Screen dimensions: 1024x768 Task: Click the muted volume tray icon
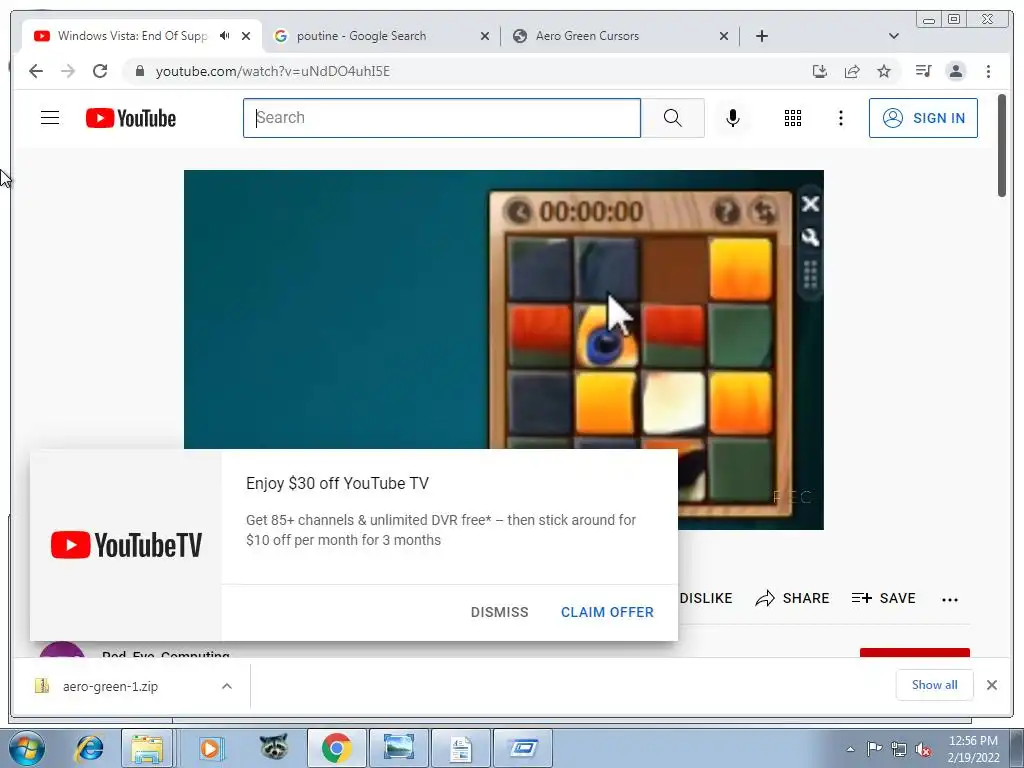coord(923,749)
